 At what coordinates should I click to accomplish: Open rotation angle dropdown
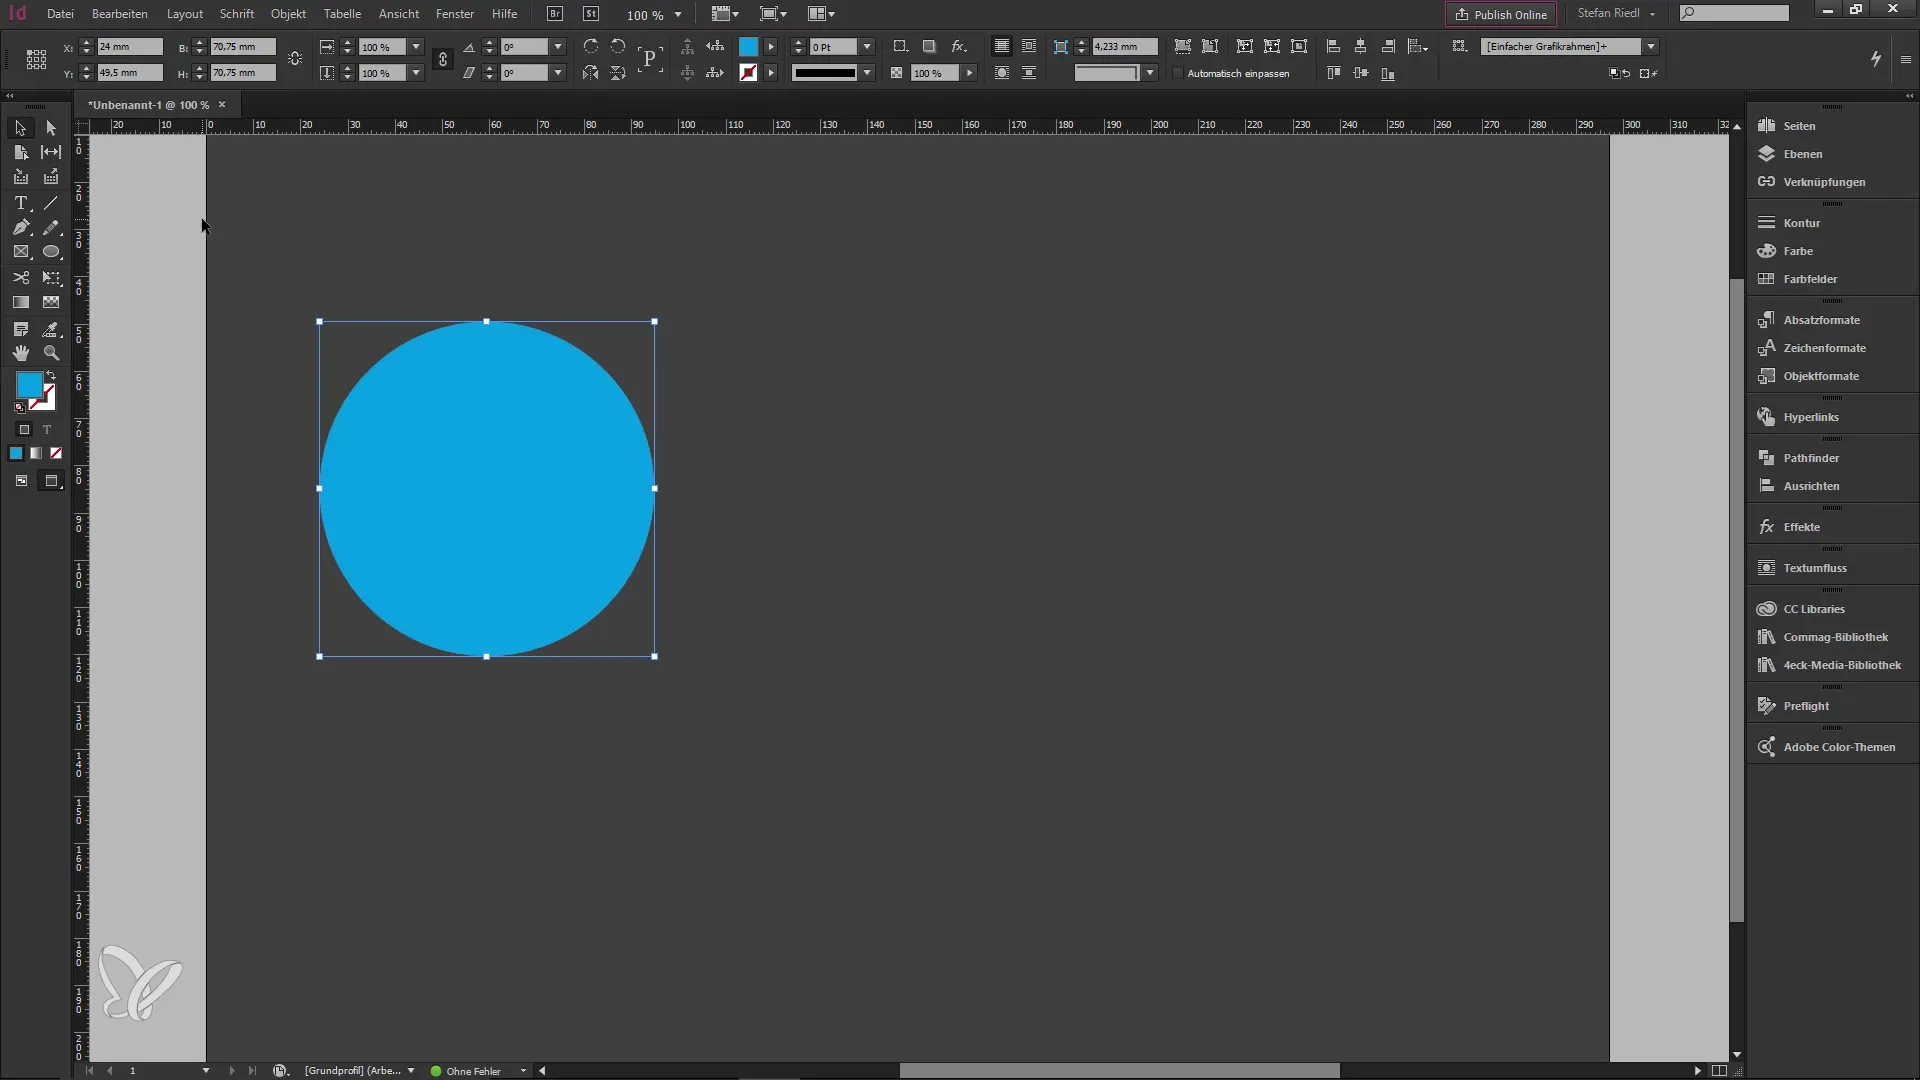point(558,47)
